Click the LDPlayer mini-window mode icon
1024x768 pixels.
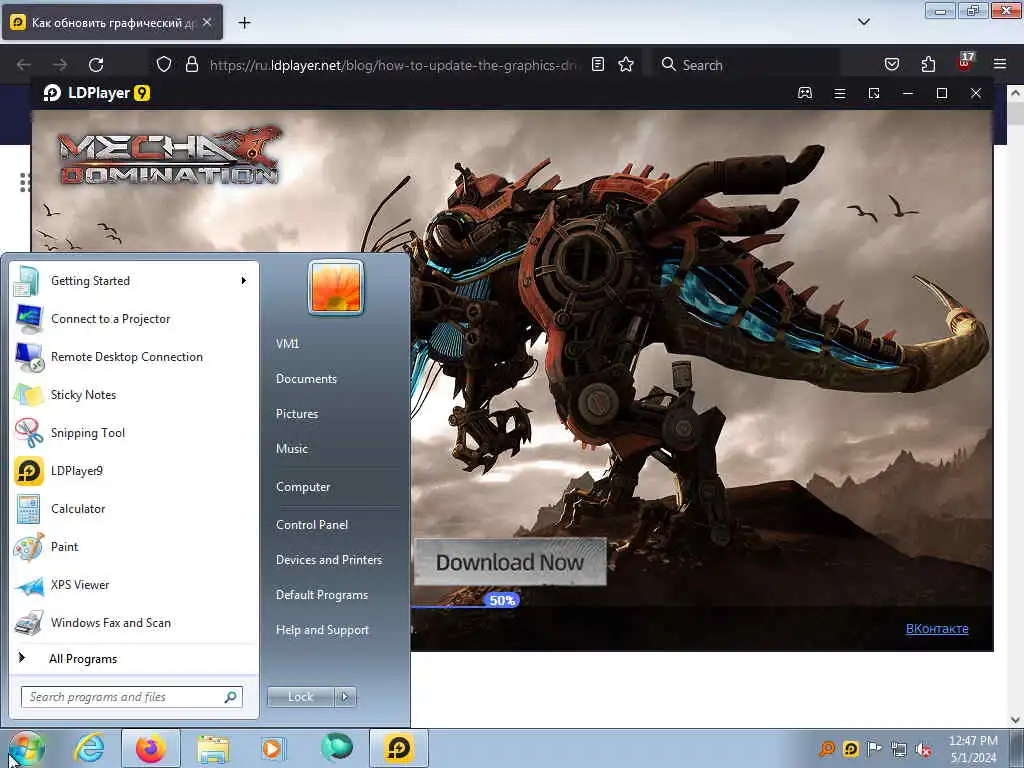[874, 93]
